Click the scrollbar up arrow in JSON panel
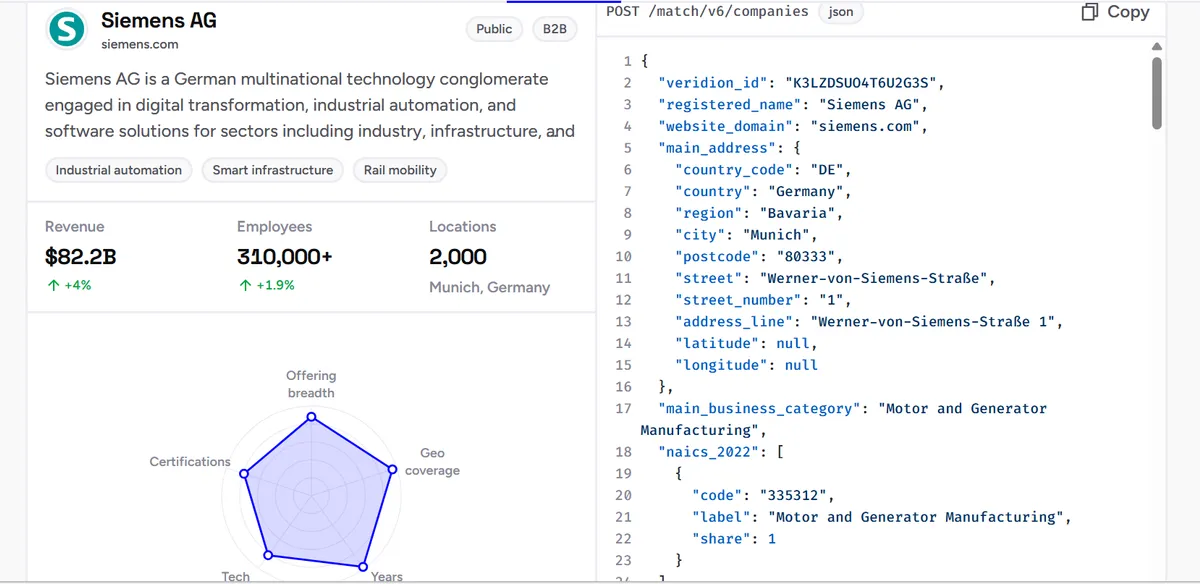1200x584 pixels. [1157, 46]
